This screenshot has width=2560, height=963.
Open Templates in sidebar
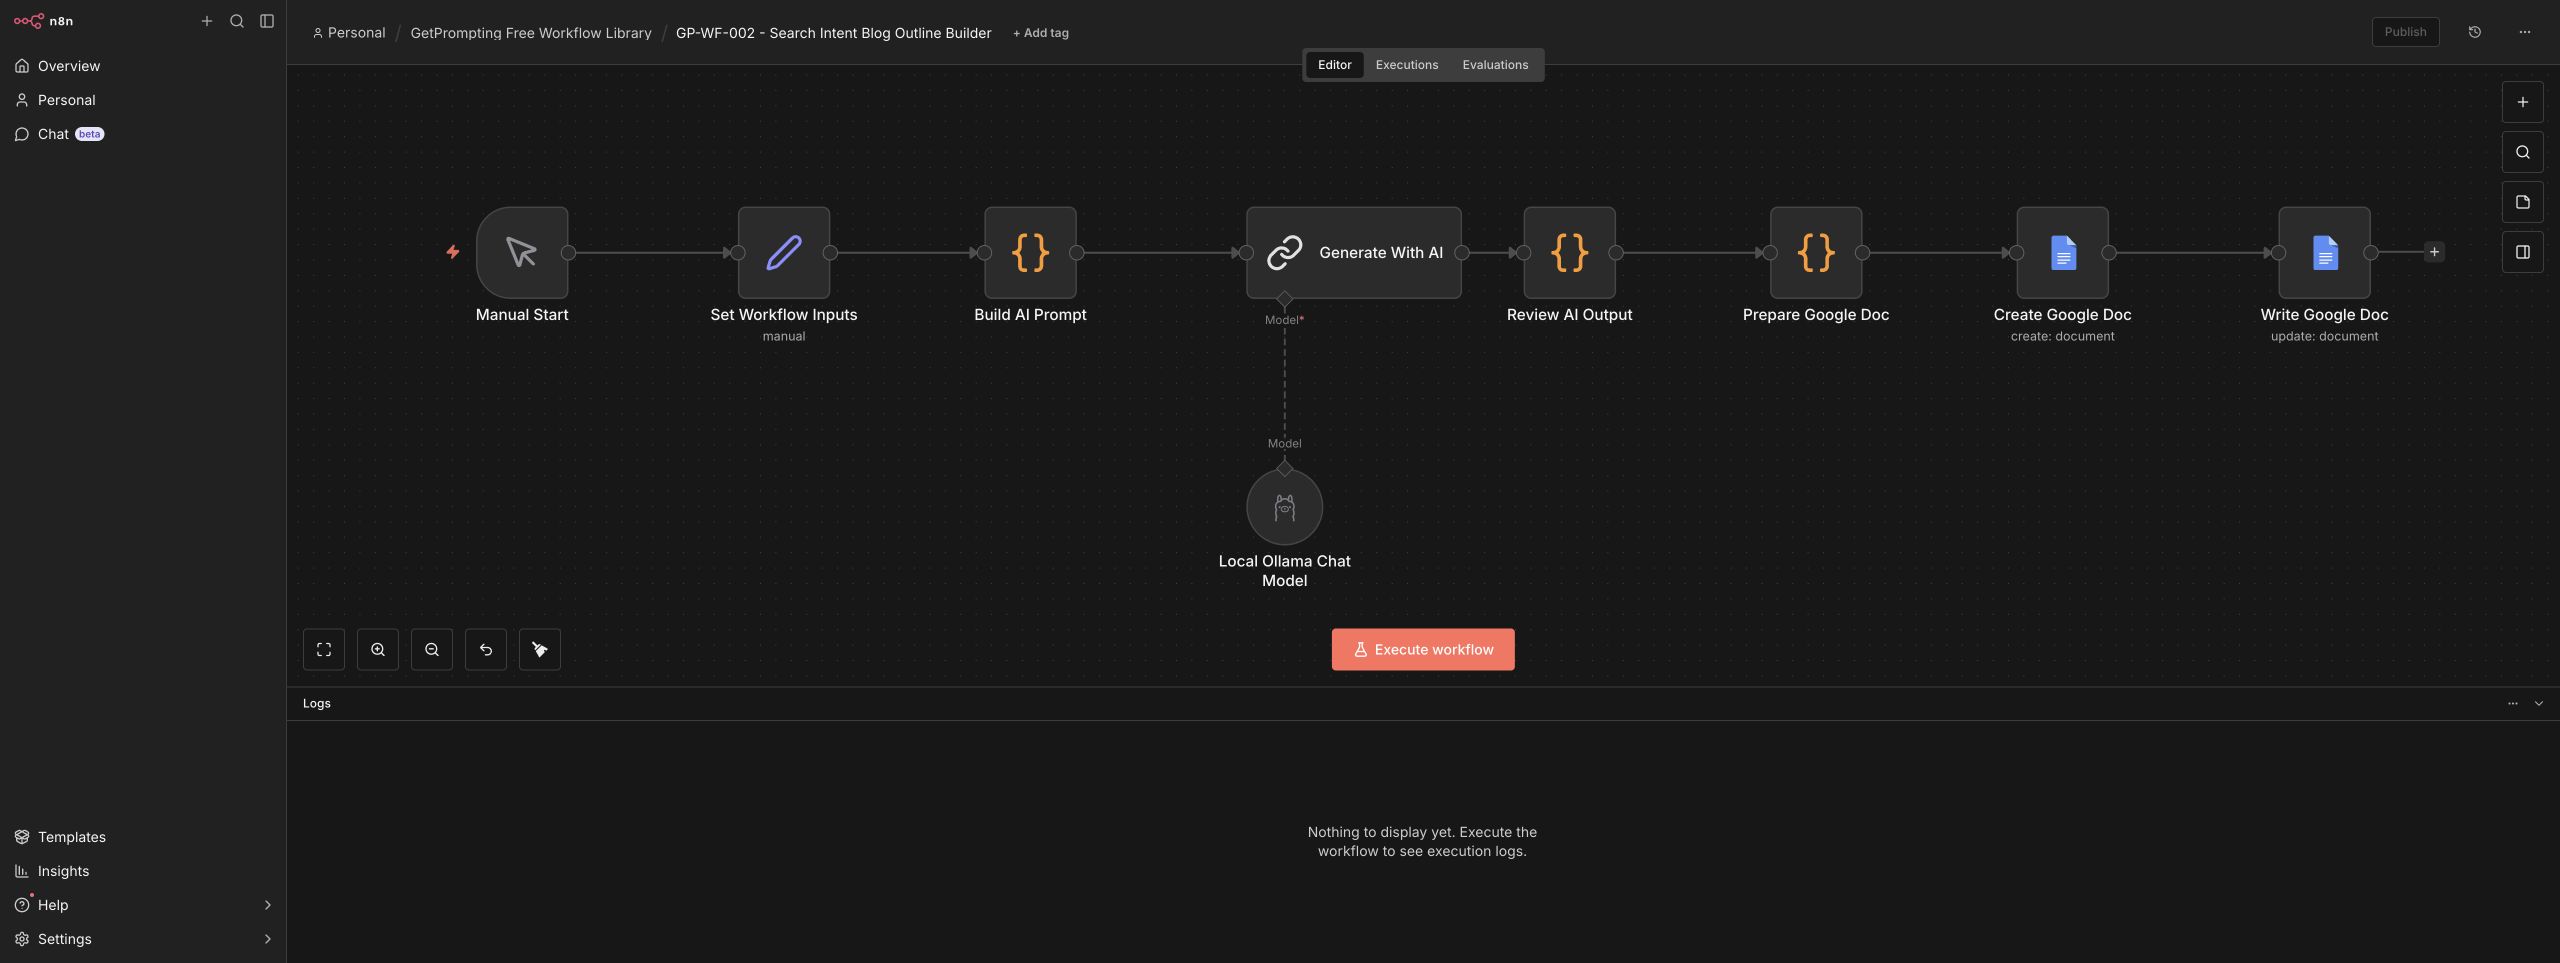(143, 837)
